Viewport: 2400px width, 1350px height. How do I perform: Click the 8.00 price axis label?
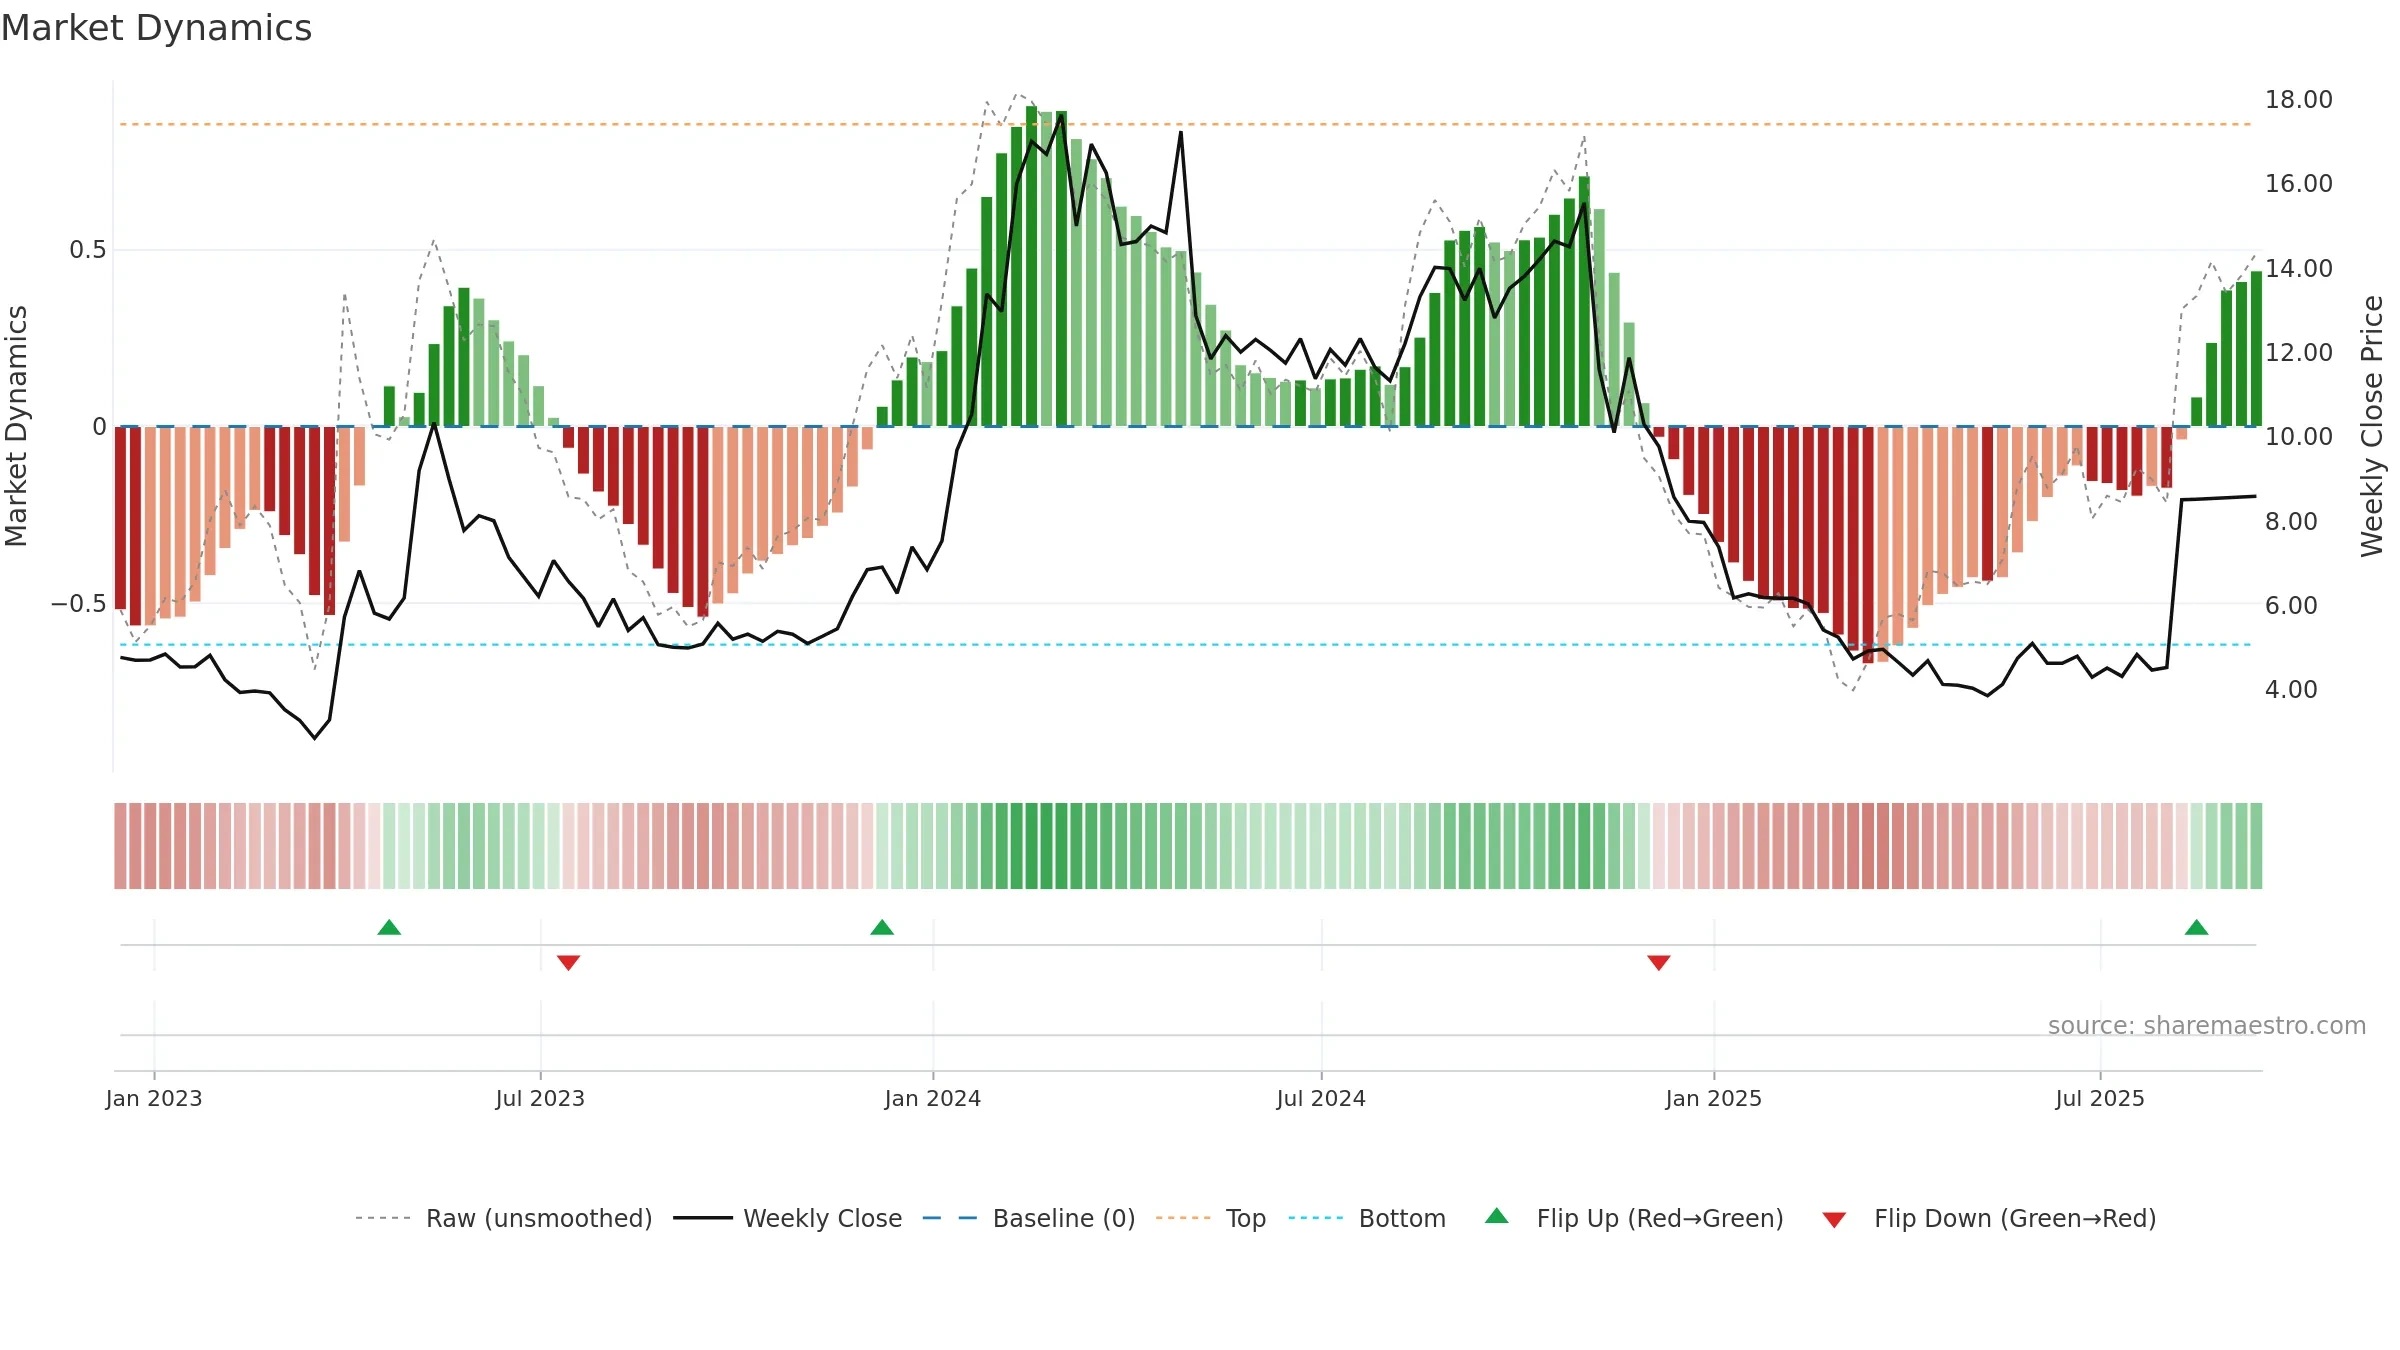pos(2291,521)
